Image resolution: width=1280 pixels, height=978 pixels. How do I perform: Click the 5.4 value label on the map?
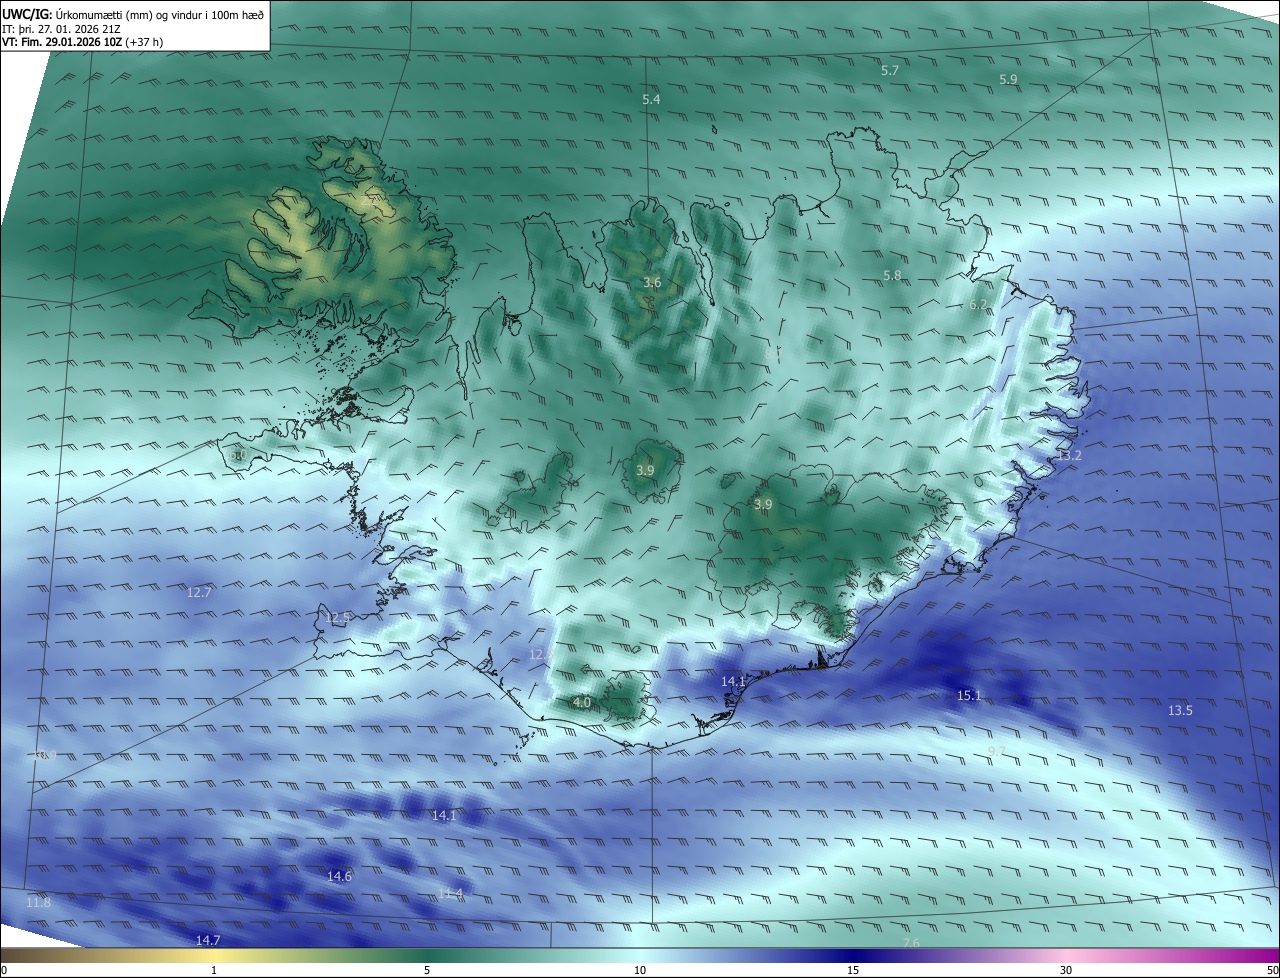tap(651, 100)
